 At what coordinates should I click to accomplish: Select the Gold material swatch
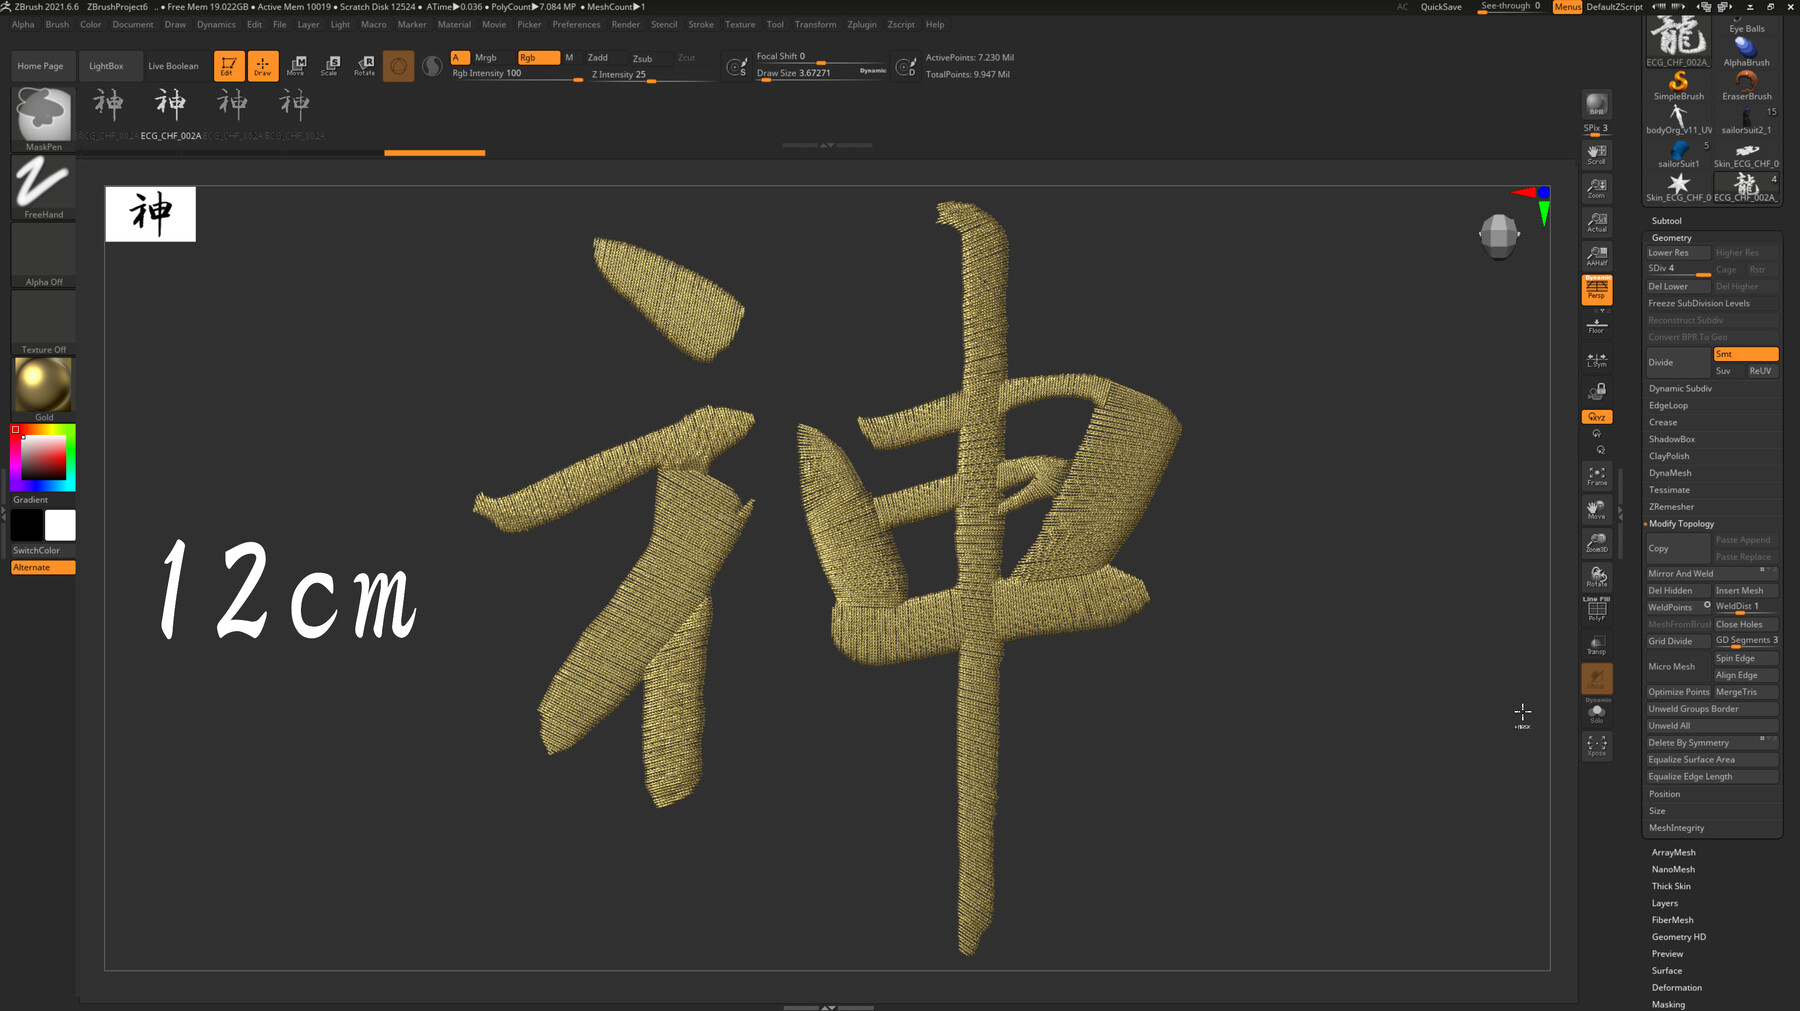click(42, 385)
